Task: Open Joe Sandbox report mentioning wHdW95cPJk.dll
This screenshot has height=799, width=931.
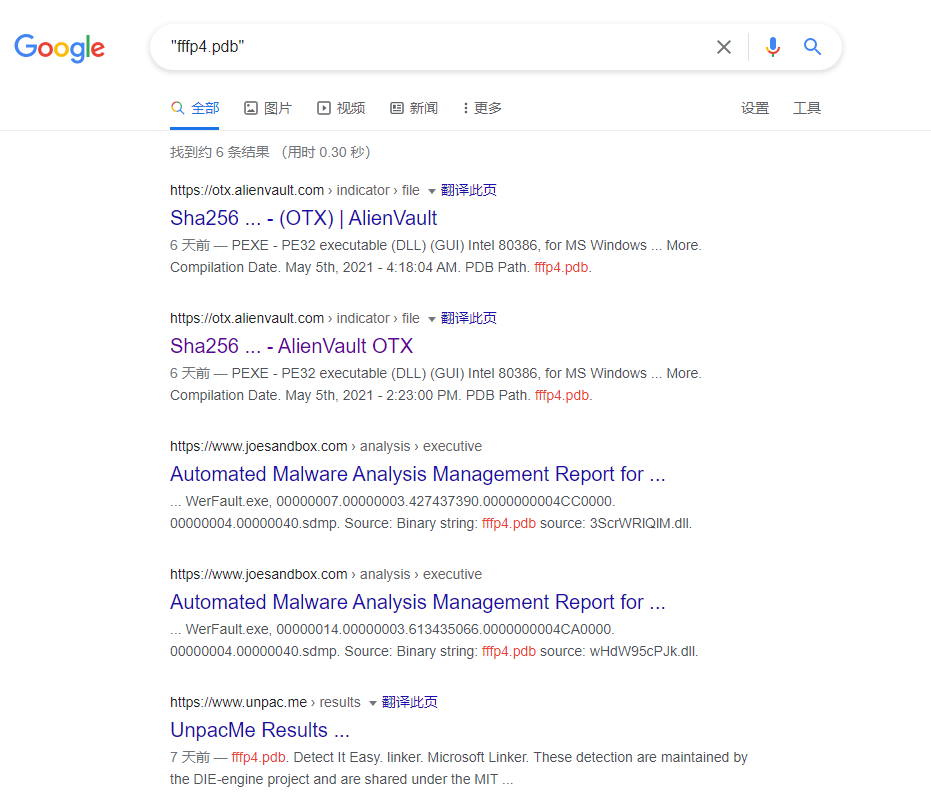Action: (x=417, y=602)
